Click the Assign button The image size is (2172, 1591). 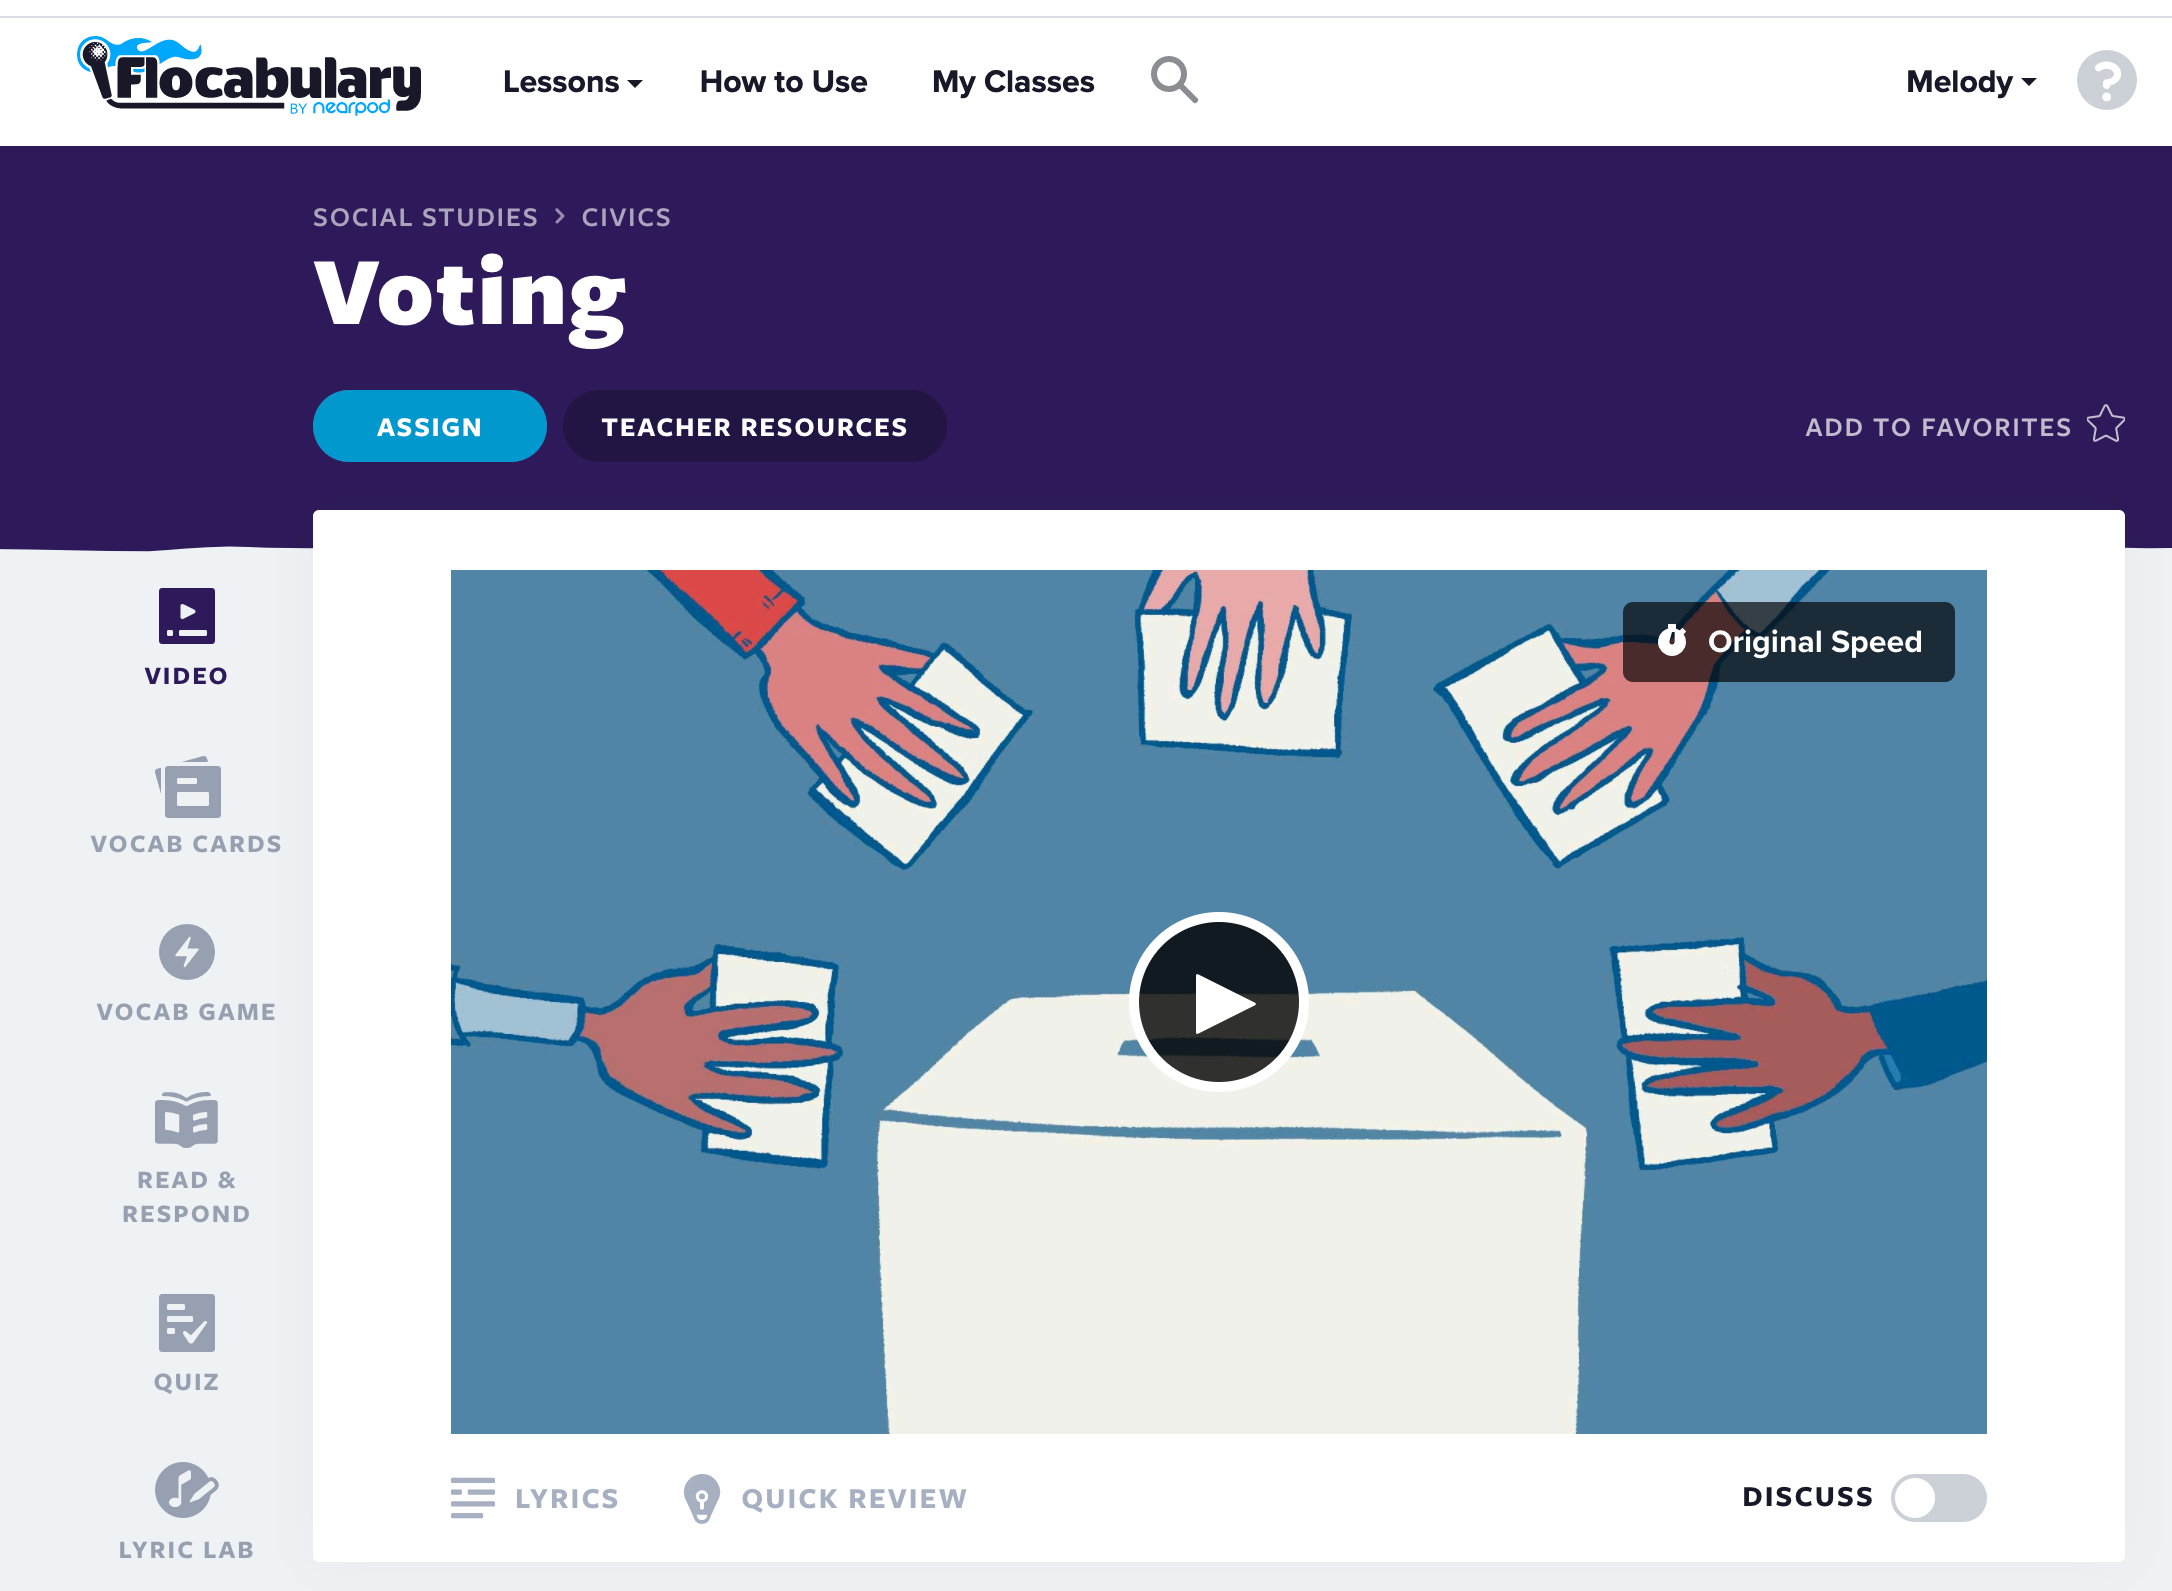429,427
